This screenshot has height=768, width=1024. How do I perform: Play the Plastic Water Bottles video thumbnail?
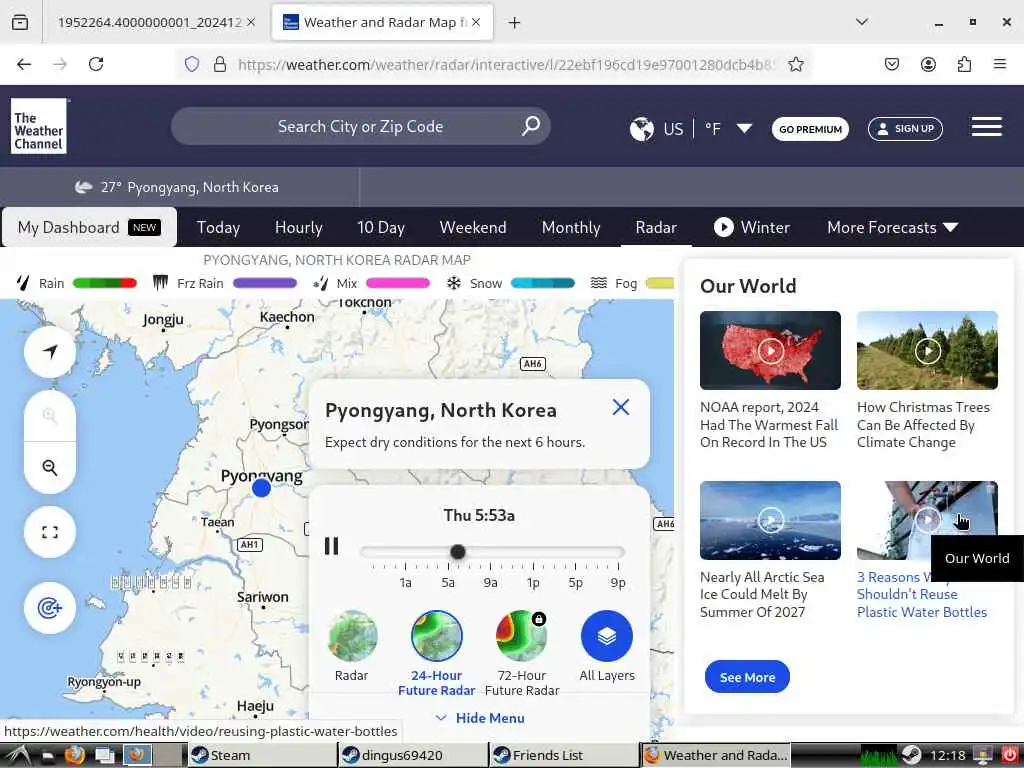(x=927, y=520)
